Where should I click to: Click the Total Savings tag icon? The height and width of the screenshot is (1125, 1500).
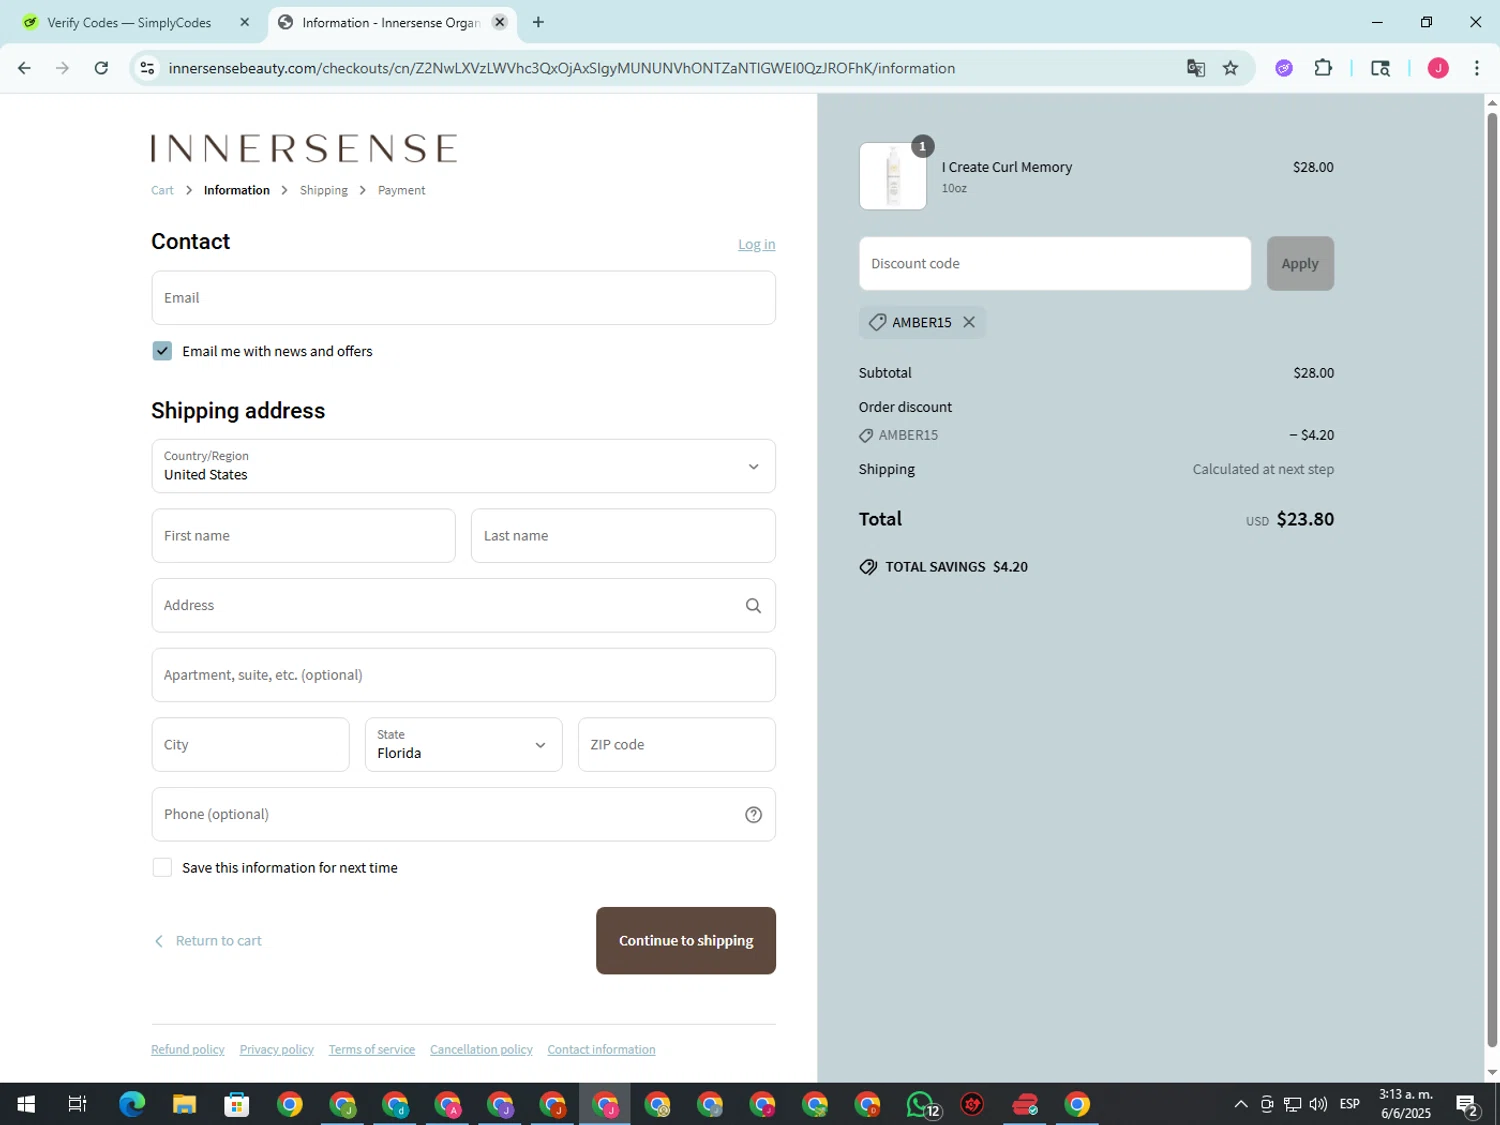pyautogui.click(x=868, y=567)
